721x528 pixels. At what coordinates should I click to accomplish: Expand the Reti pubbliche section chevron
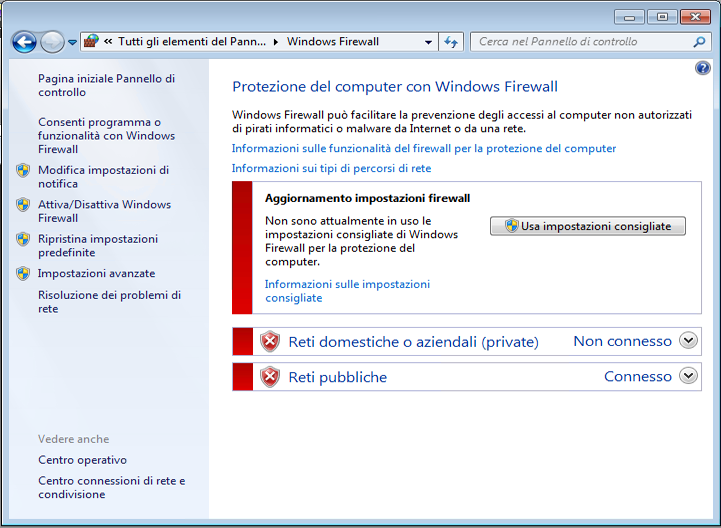[687, 376]
